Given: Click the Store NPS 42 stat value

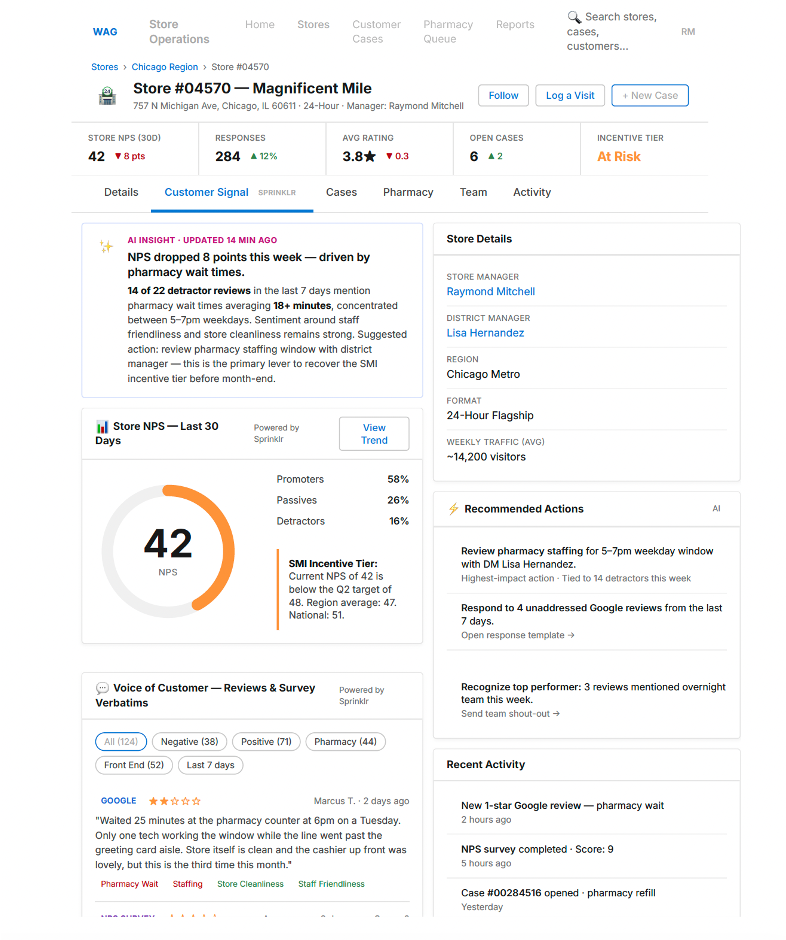Looking at the screenshot, I should click(x=97, y=157).
